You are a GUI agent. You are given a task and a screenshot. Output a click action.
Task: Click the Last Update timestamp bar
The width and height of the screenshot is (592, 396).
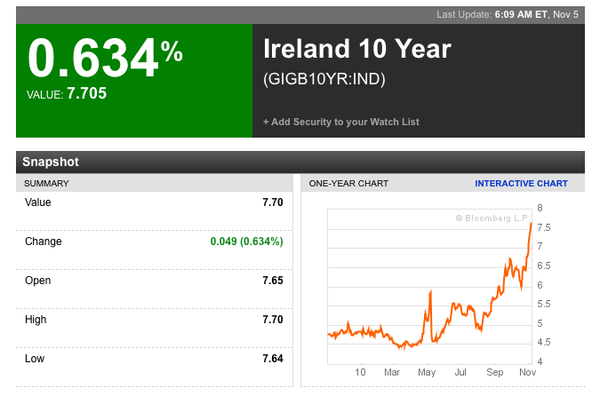[x=300, y=15]
